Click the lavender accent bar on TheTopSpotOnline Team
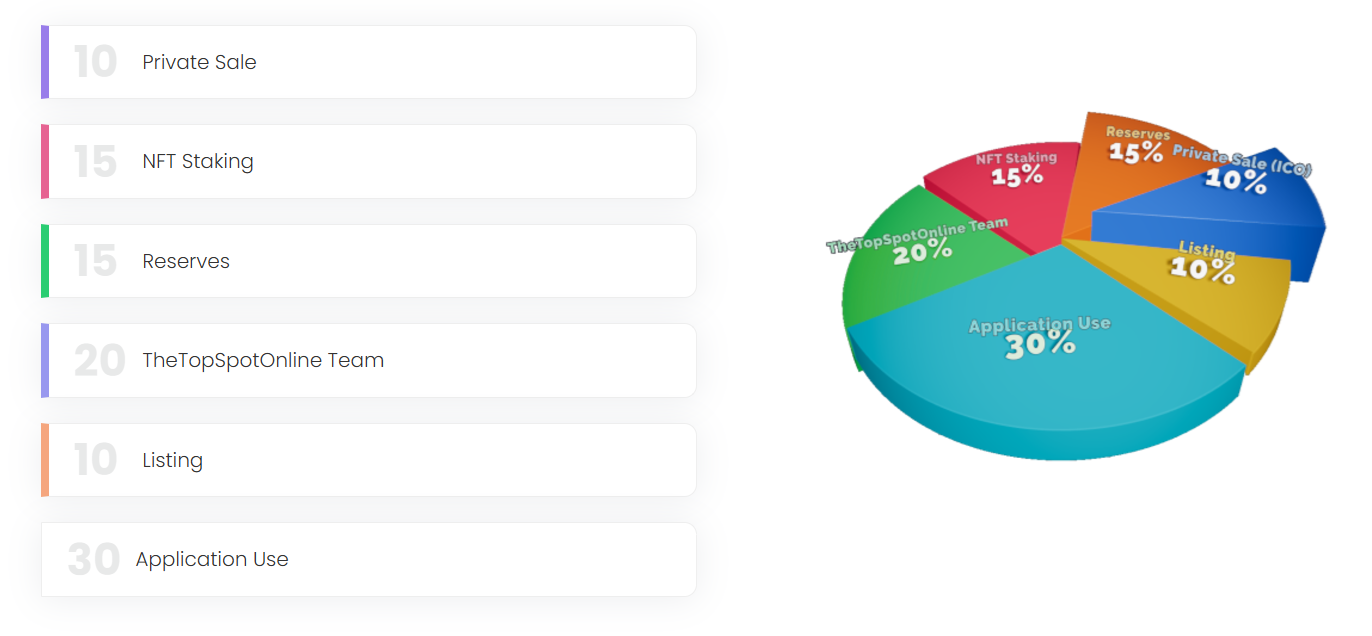 point(45,360)
